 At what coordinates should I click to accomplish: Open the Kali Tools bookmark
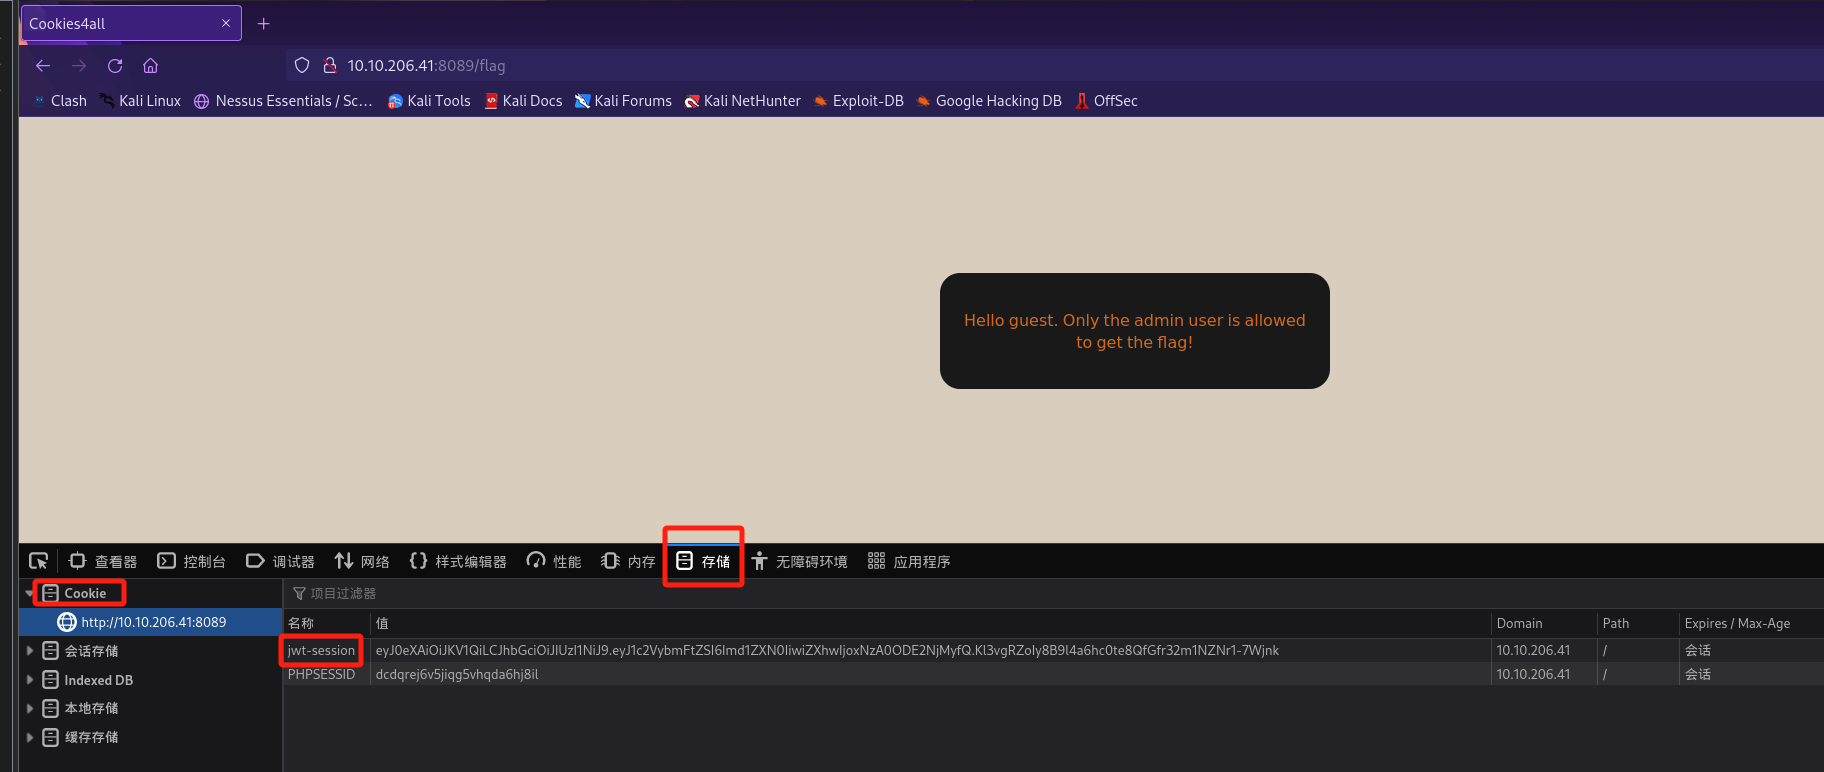pos(429,101)
